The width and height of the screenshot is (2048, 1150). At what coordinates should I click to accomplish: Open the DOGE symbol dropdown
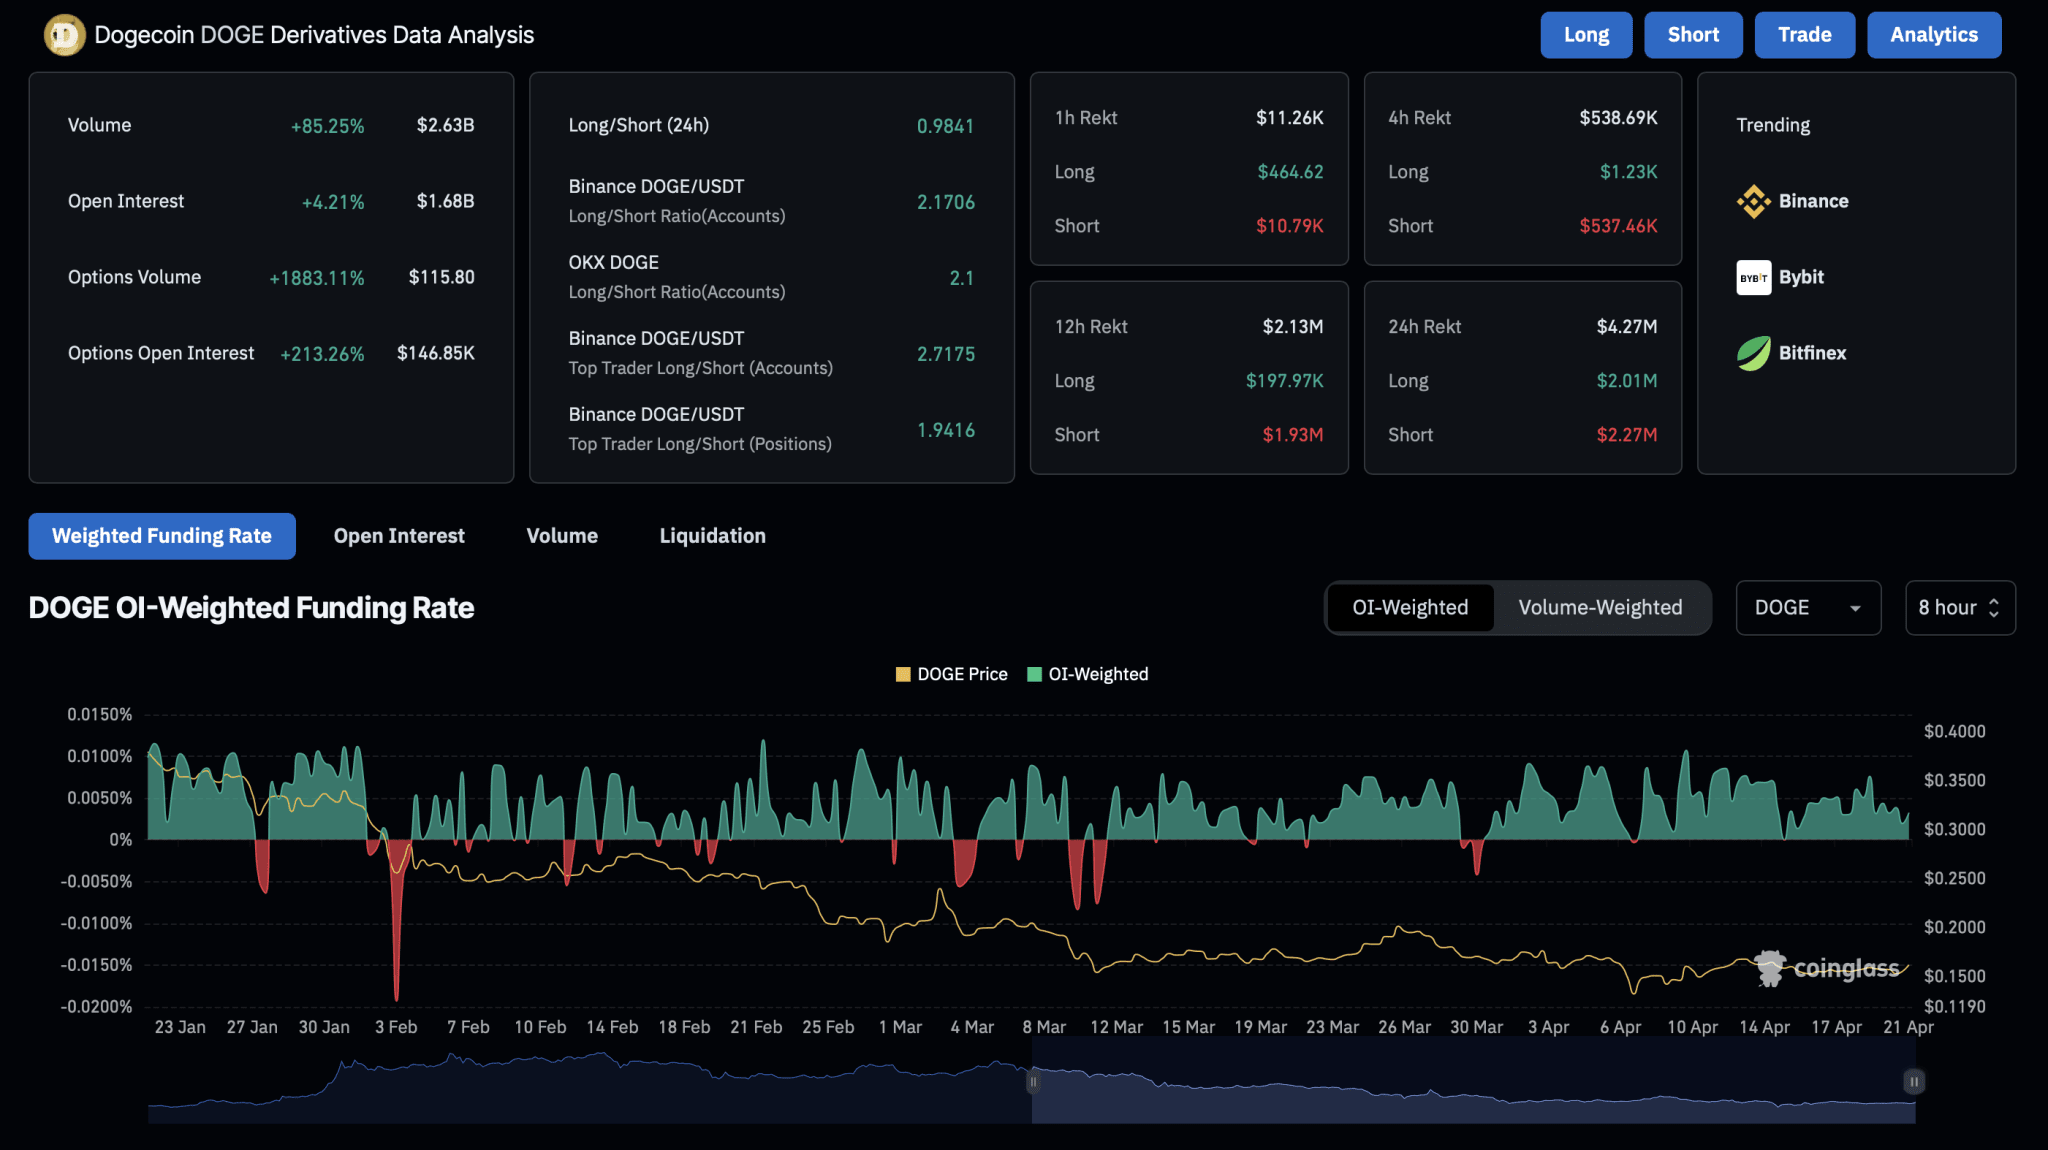pyautogui.click(x=1807, y=608)
